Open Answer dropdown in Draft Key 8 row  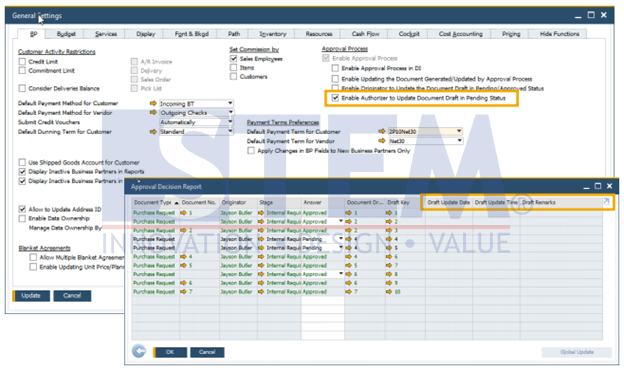341,273
